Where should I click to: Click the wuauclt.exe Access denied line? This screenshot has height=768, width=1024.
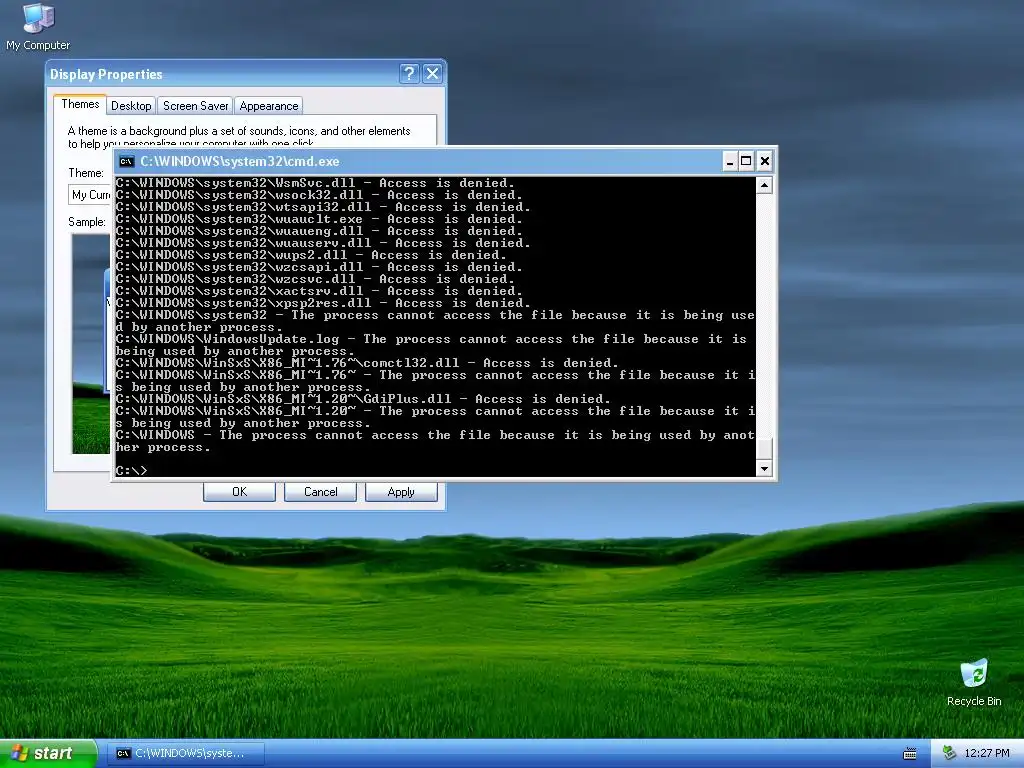point(319,219)
